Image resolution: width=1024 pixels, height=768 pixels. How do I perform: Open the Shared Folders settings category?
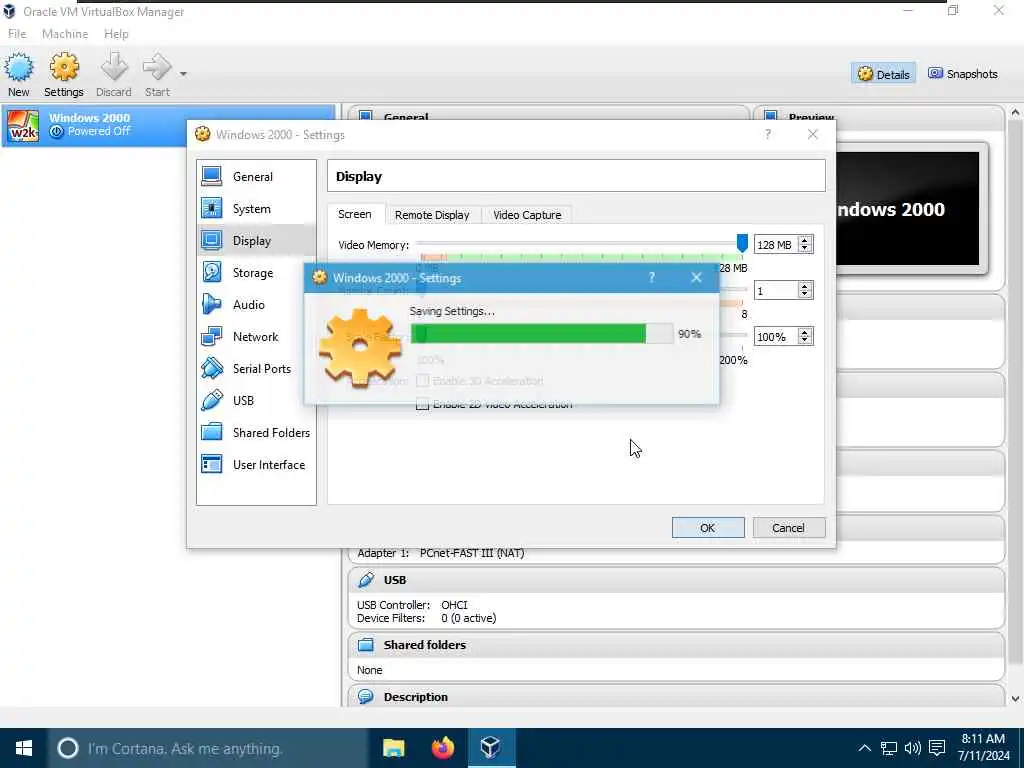[256, 432]
